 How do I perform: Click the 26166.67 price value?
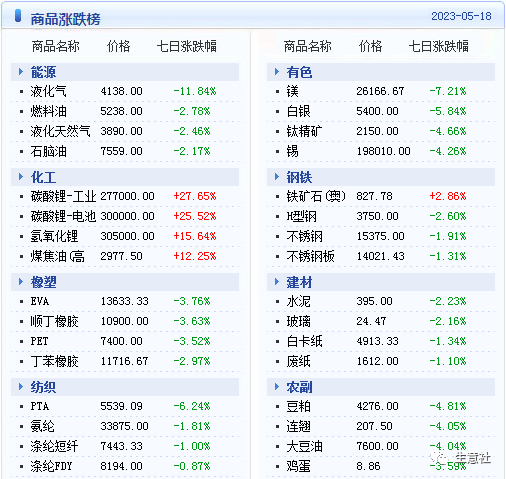[380, 91]
